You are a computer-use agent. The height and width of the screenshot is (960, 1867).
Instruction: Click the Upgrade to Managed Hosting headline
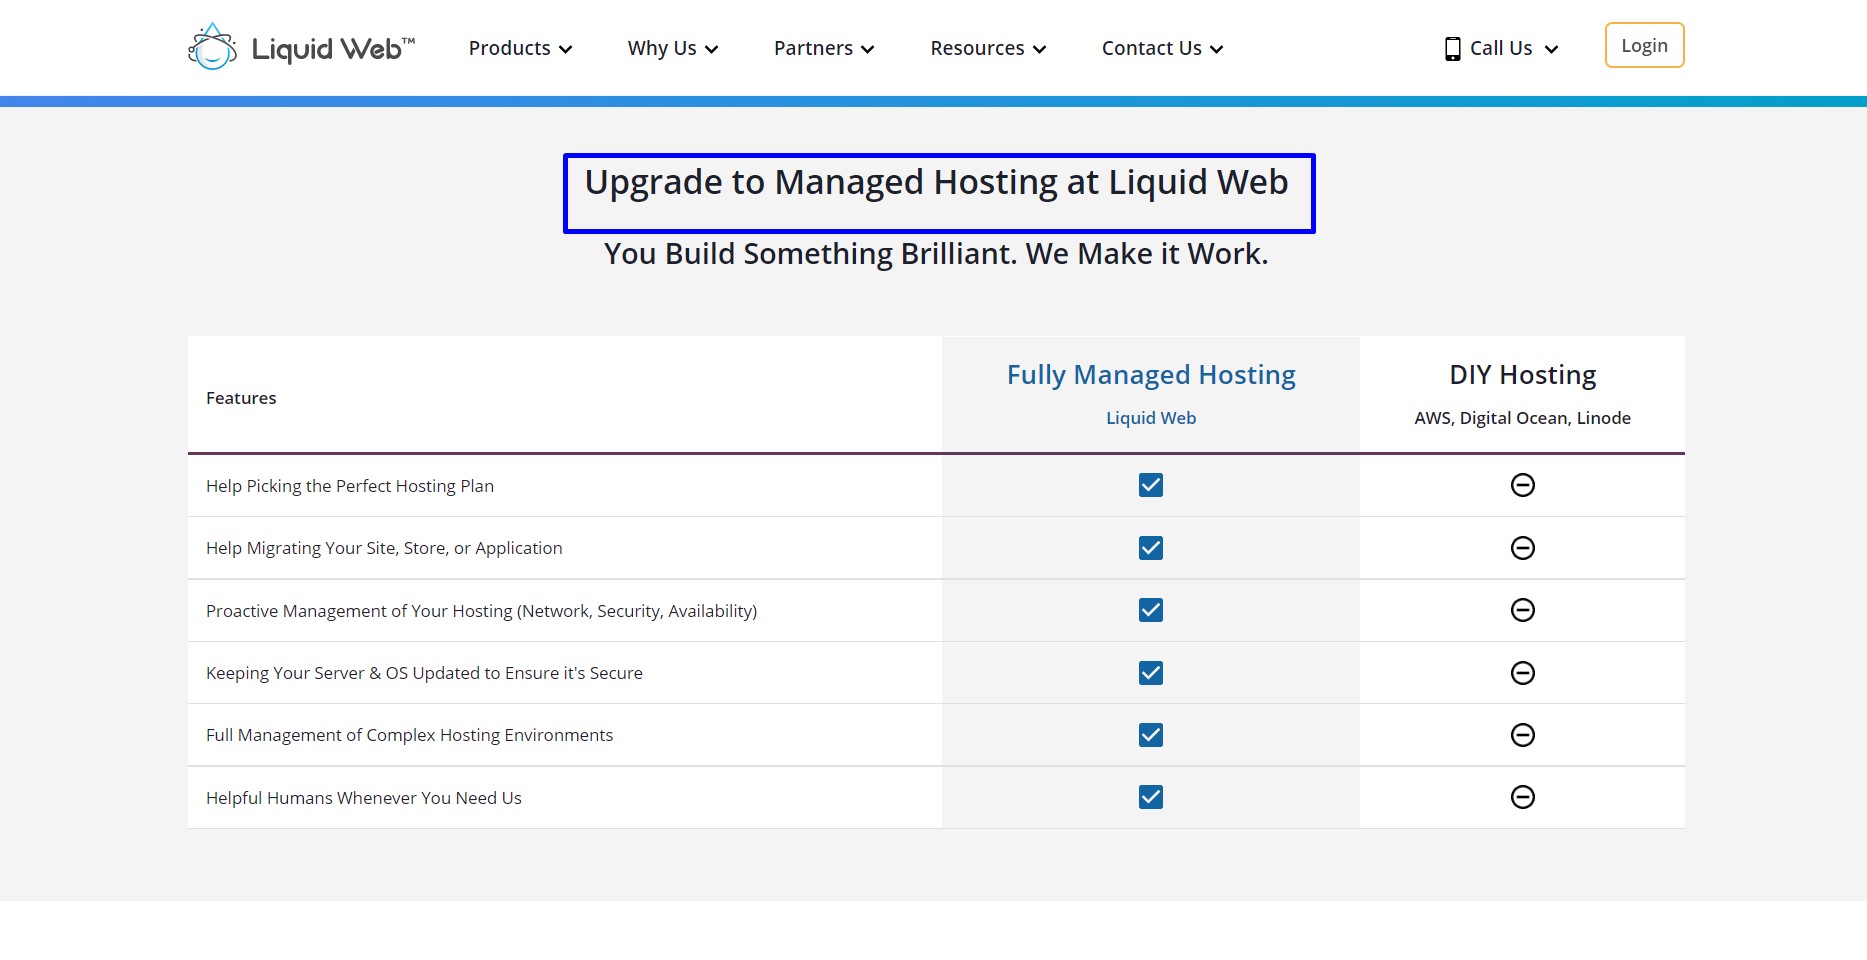point(937,183)
